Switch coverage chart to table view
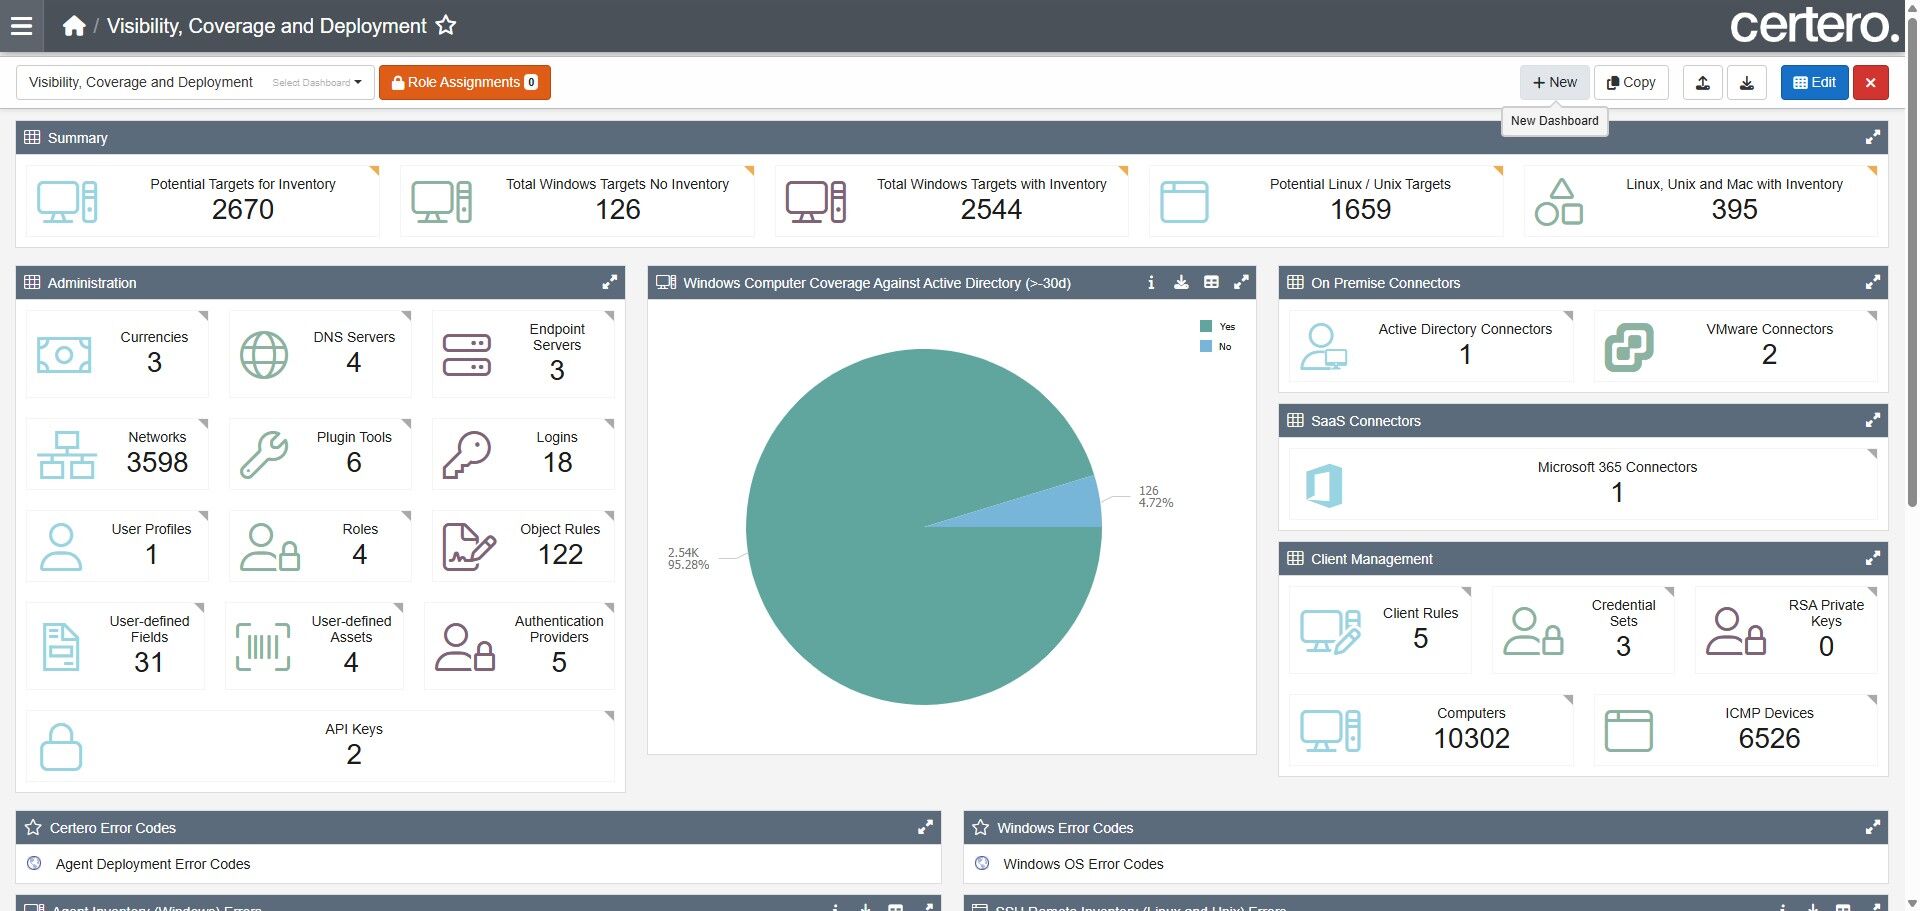The image size is (1920, 911). pyautogui.click(x=1211, y=283)
